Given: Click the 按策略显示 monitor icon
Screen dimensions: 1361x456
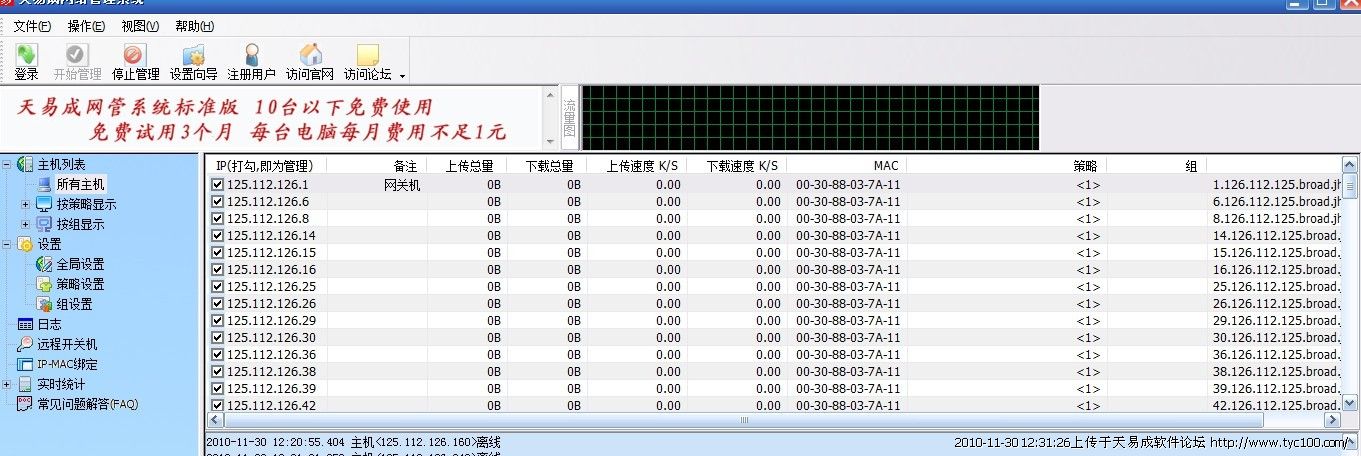Looking at the screenshot, I should [44, 204].
